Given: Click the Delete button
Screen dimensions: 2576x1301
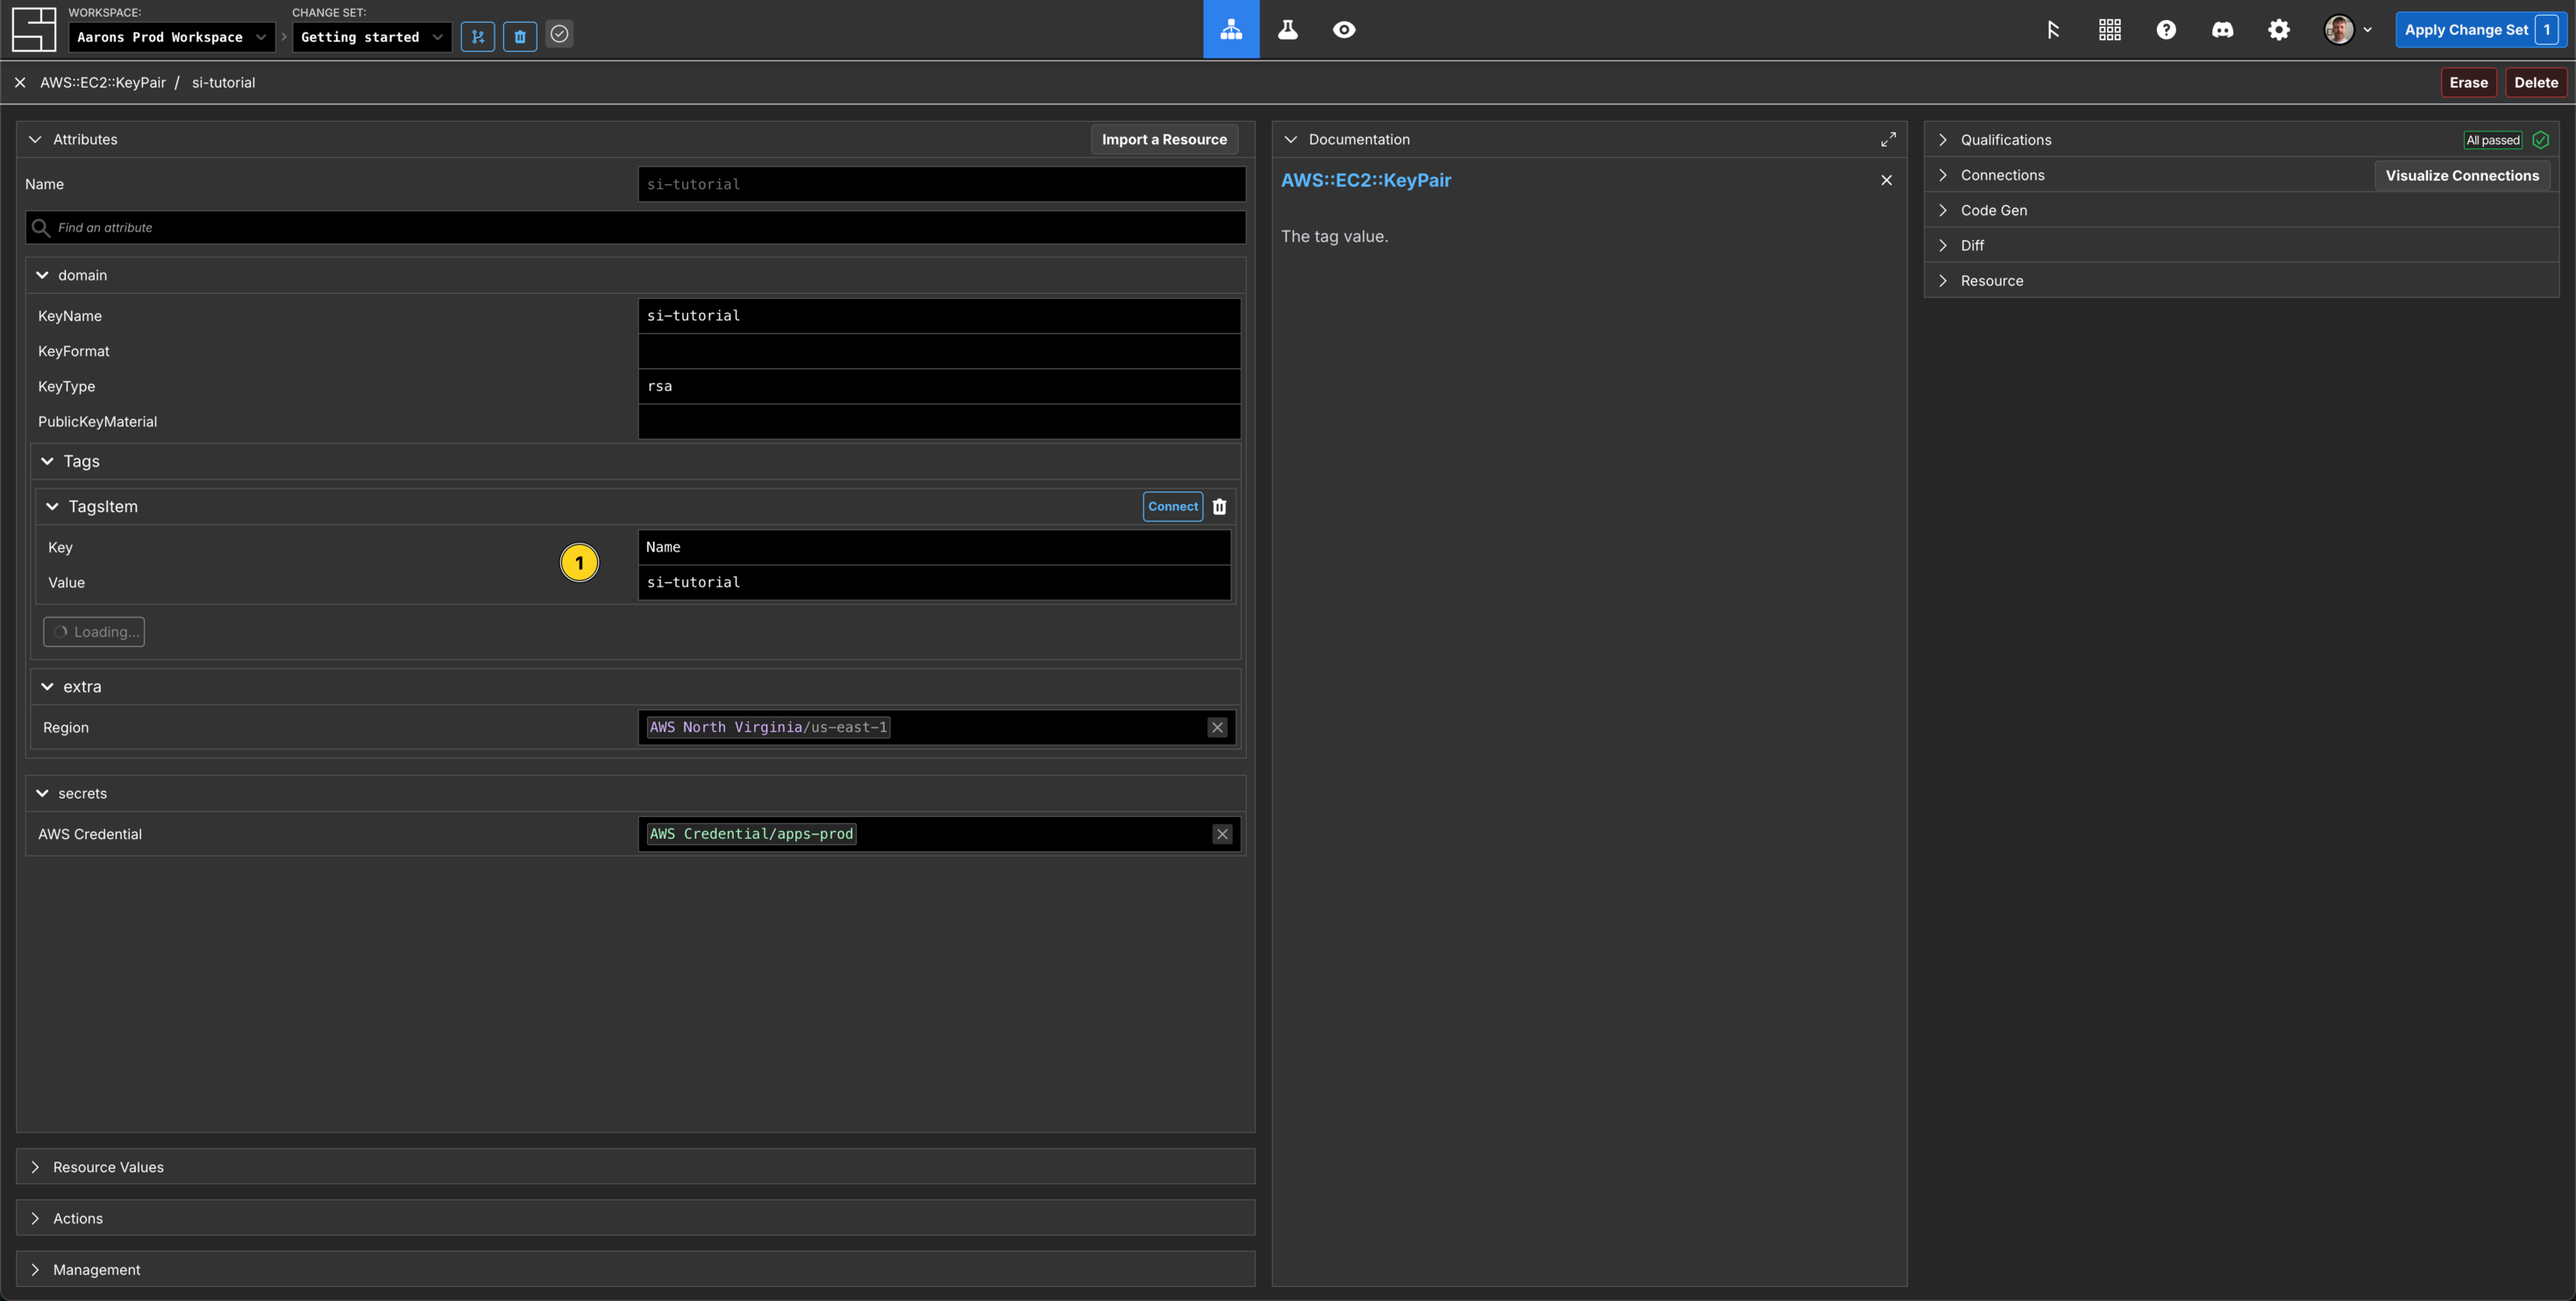Looking at the screenshot, I should [2536, 83].
